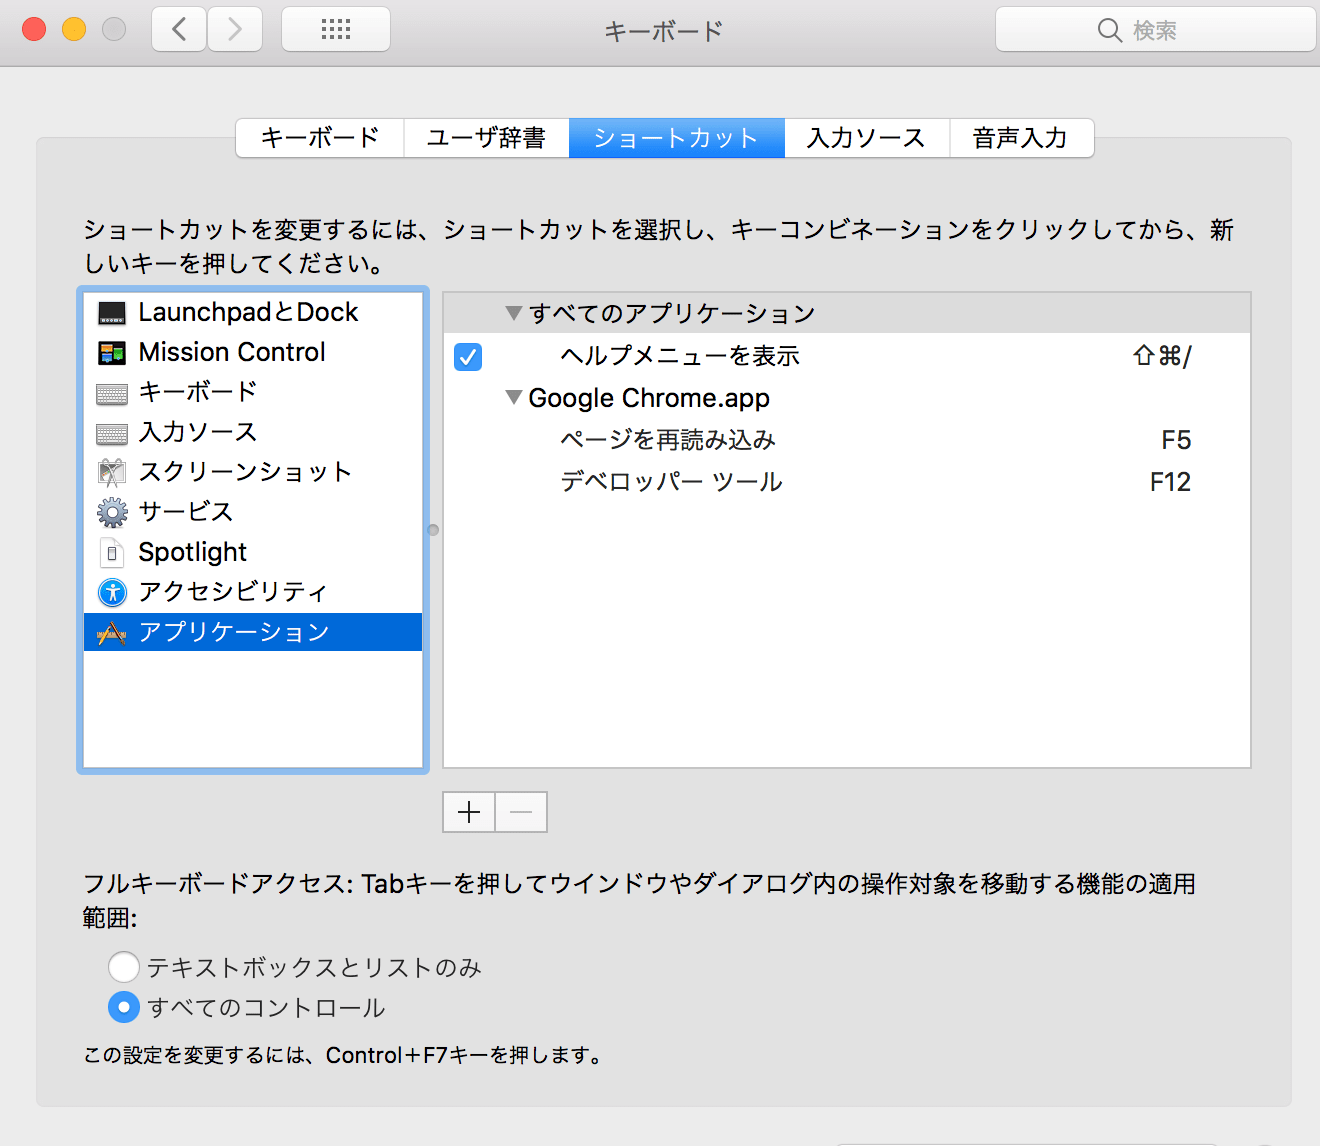
Task: Click the Spotlight icon
Action: pyautogui.click(x=112, y=553)
